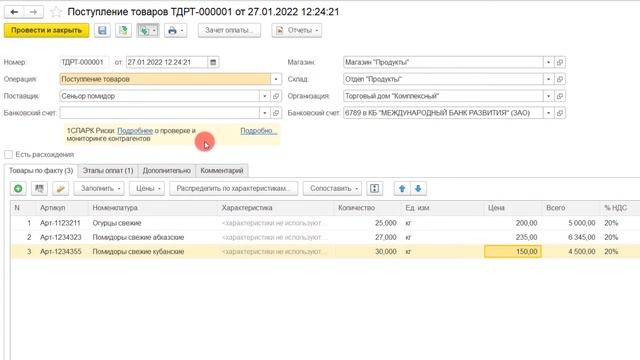This screenshot has height=360, width=640.
Task: Click the Зачет оплаты button
Action: coord(229,31)
